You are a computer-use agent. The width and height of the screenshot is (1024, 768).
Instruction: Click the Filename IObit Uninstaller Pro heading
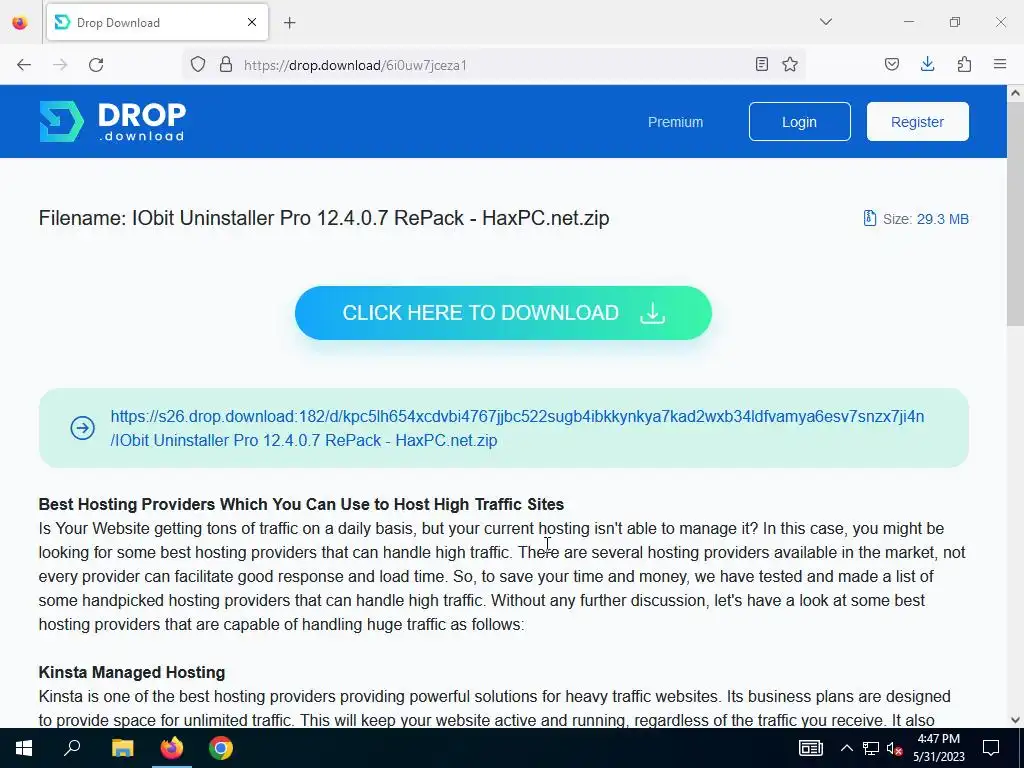pyautogui.click(x=324, y=218)
